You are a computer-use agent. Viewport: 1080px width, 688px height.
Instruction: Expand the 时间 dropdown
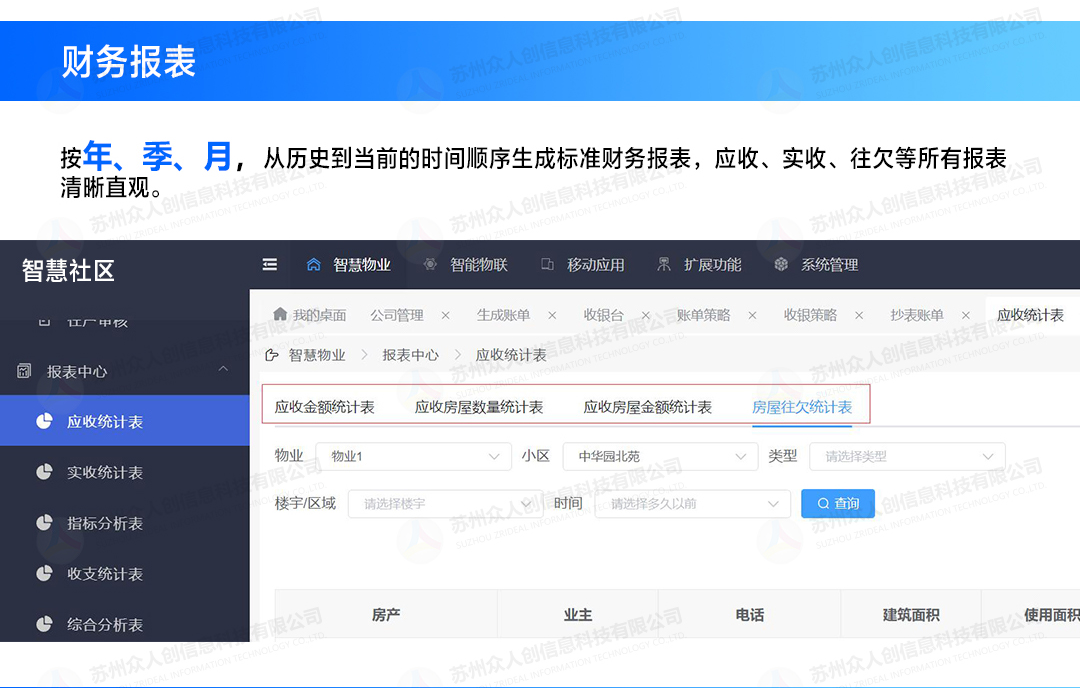(692, 504)
